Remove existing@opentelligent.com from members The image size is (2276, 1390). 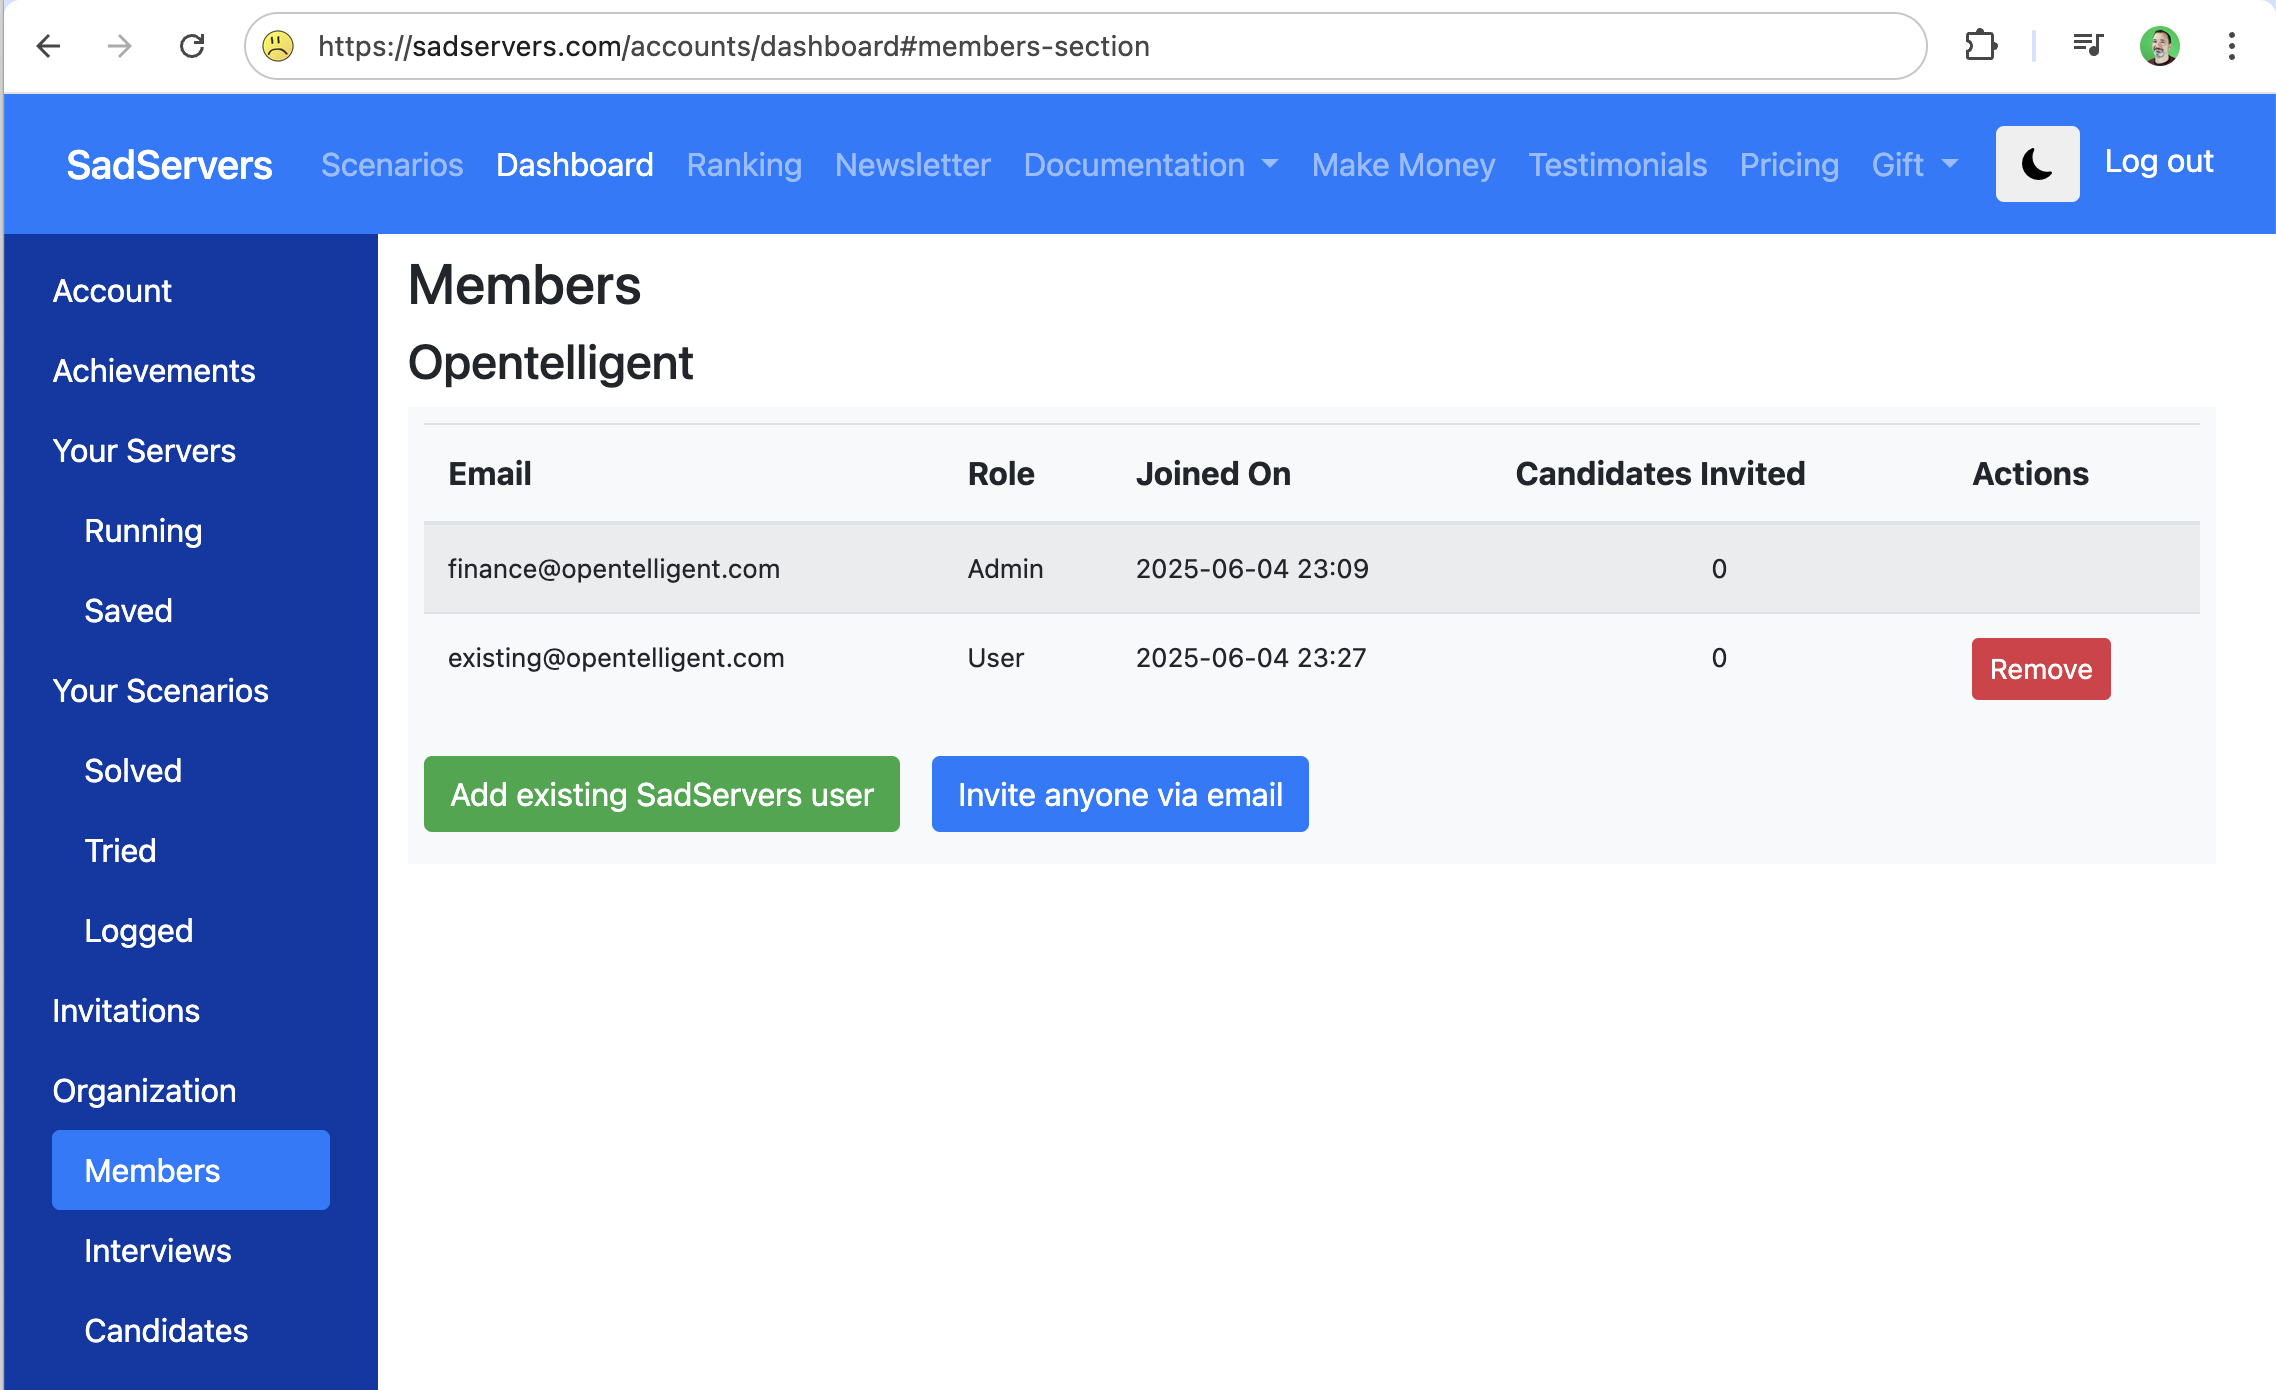tap(2041, 668)
